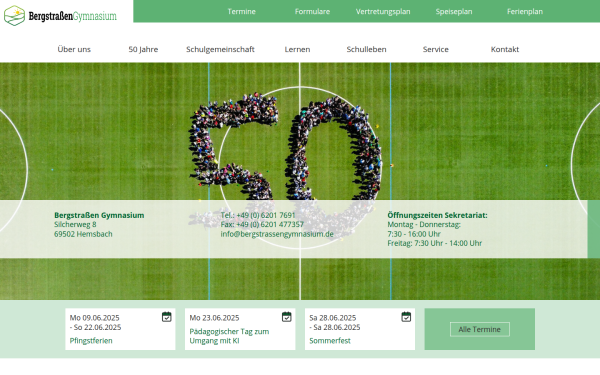The image size is (600, 375).
Task: Click the Sa 28.06.2025 start date text
Action: tap(333, 318)
